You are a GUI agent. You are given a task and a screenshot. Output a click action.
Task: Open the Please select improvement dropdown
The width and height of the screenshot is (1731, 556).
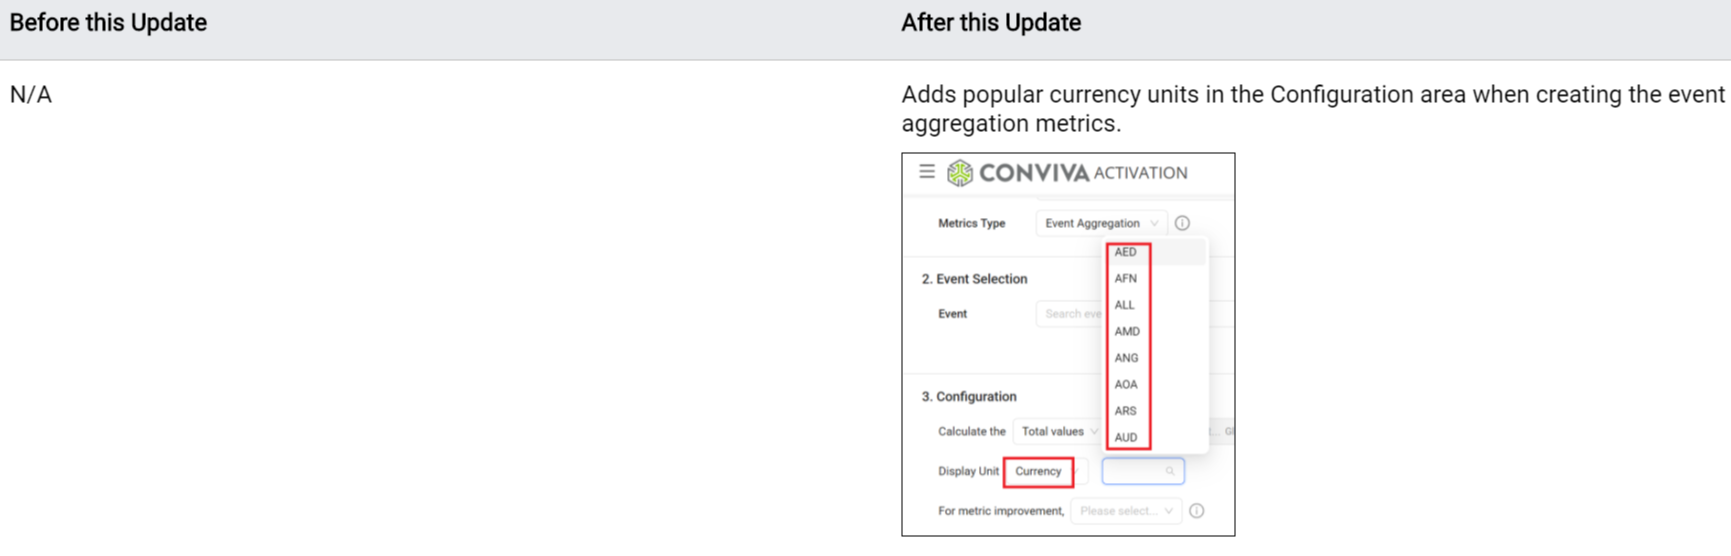click(1126, 511)
